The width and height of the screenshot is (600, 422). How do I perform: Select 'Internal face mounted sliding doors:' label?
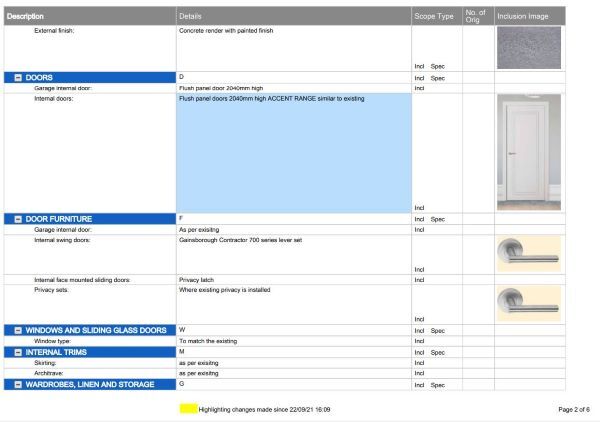82,280
